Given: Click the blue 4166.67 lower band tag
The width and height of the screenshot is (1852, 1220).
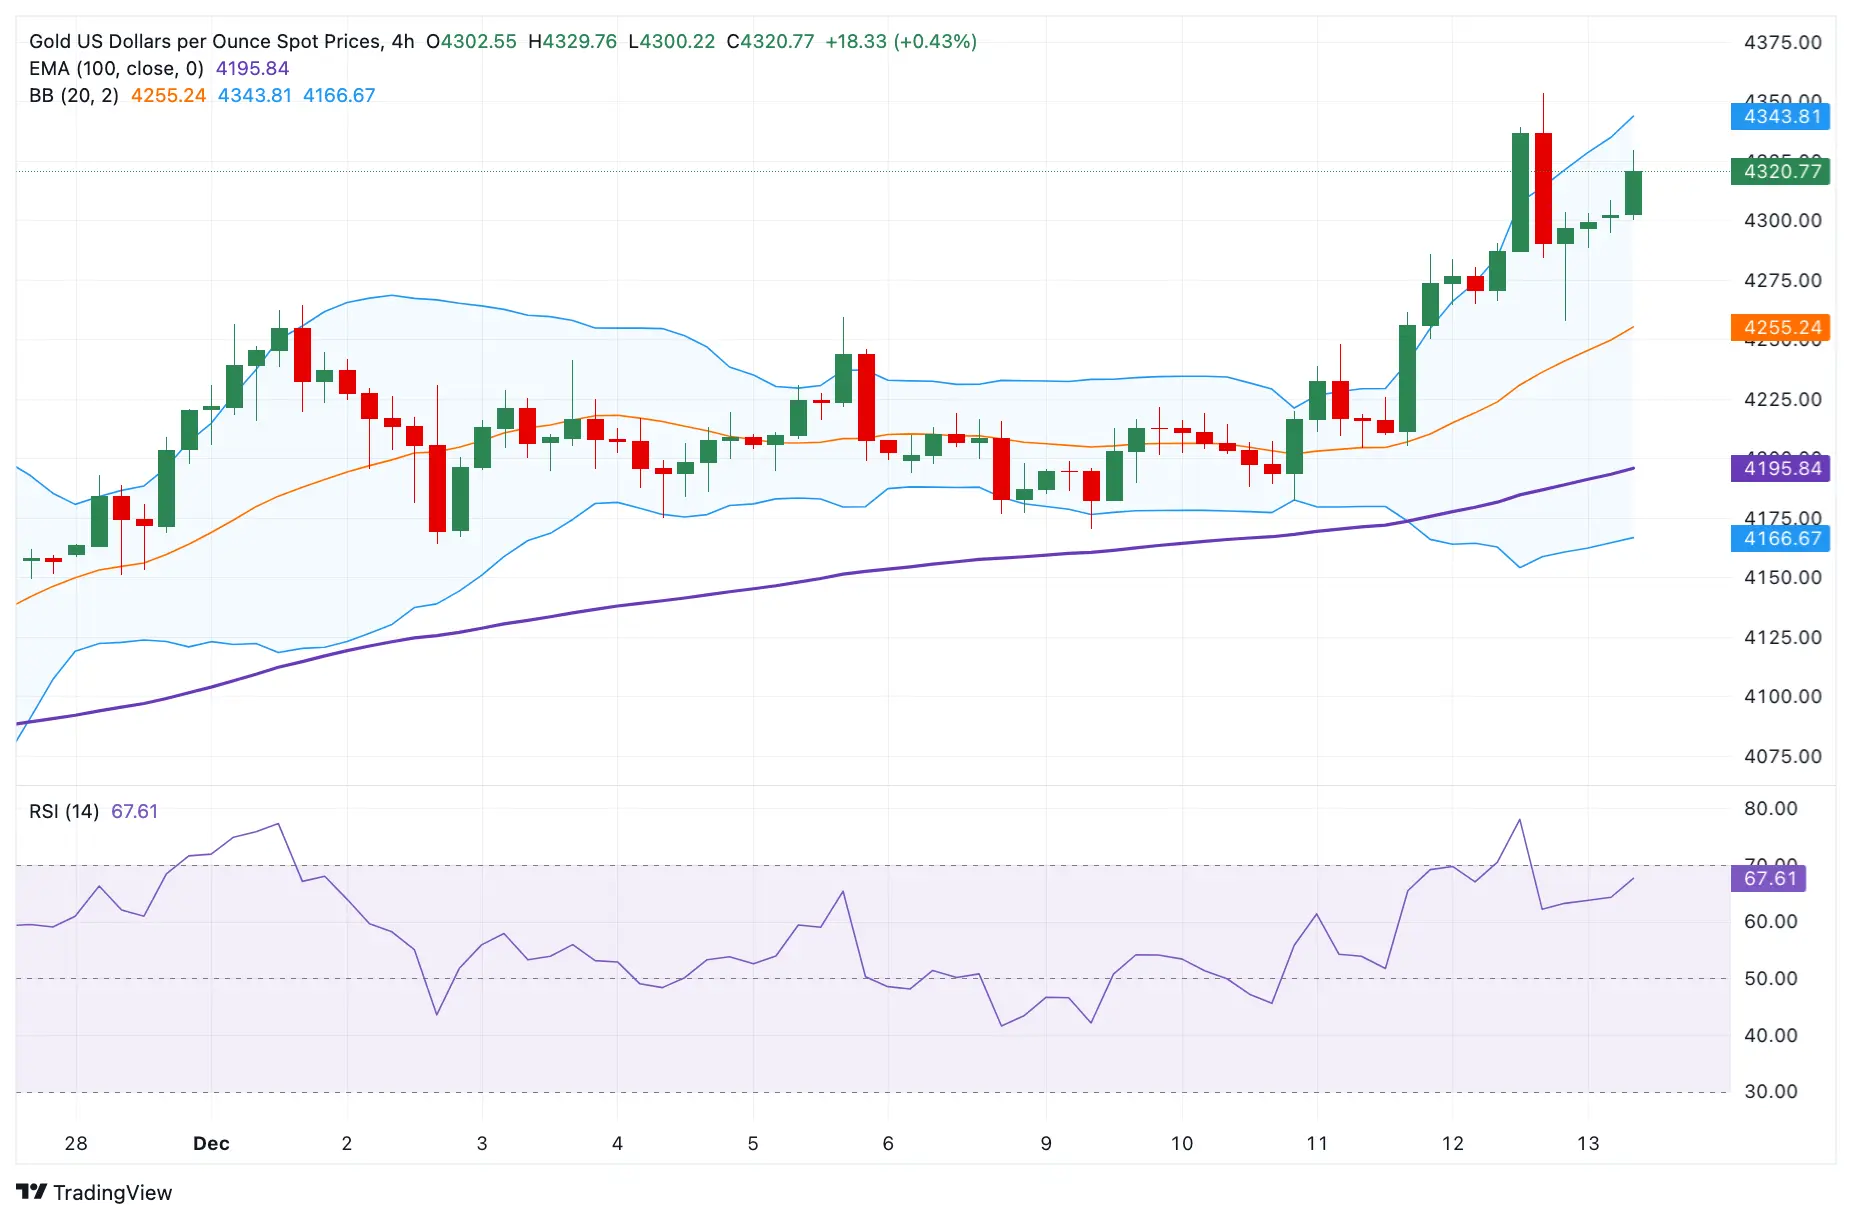Looking at the screenshot, I should (1781, 538).
